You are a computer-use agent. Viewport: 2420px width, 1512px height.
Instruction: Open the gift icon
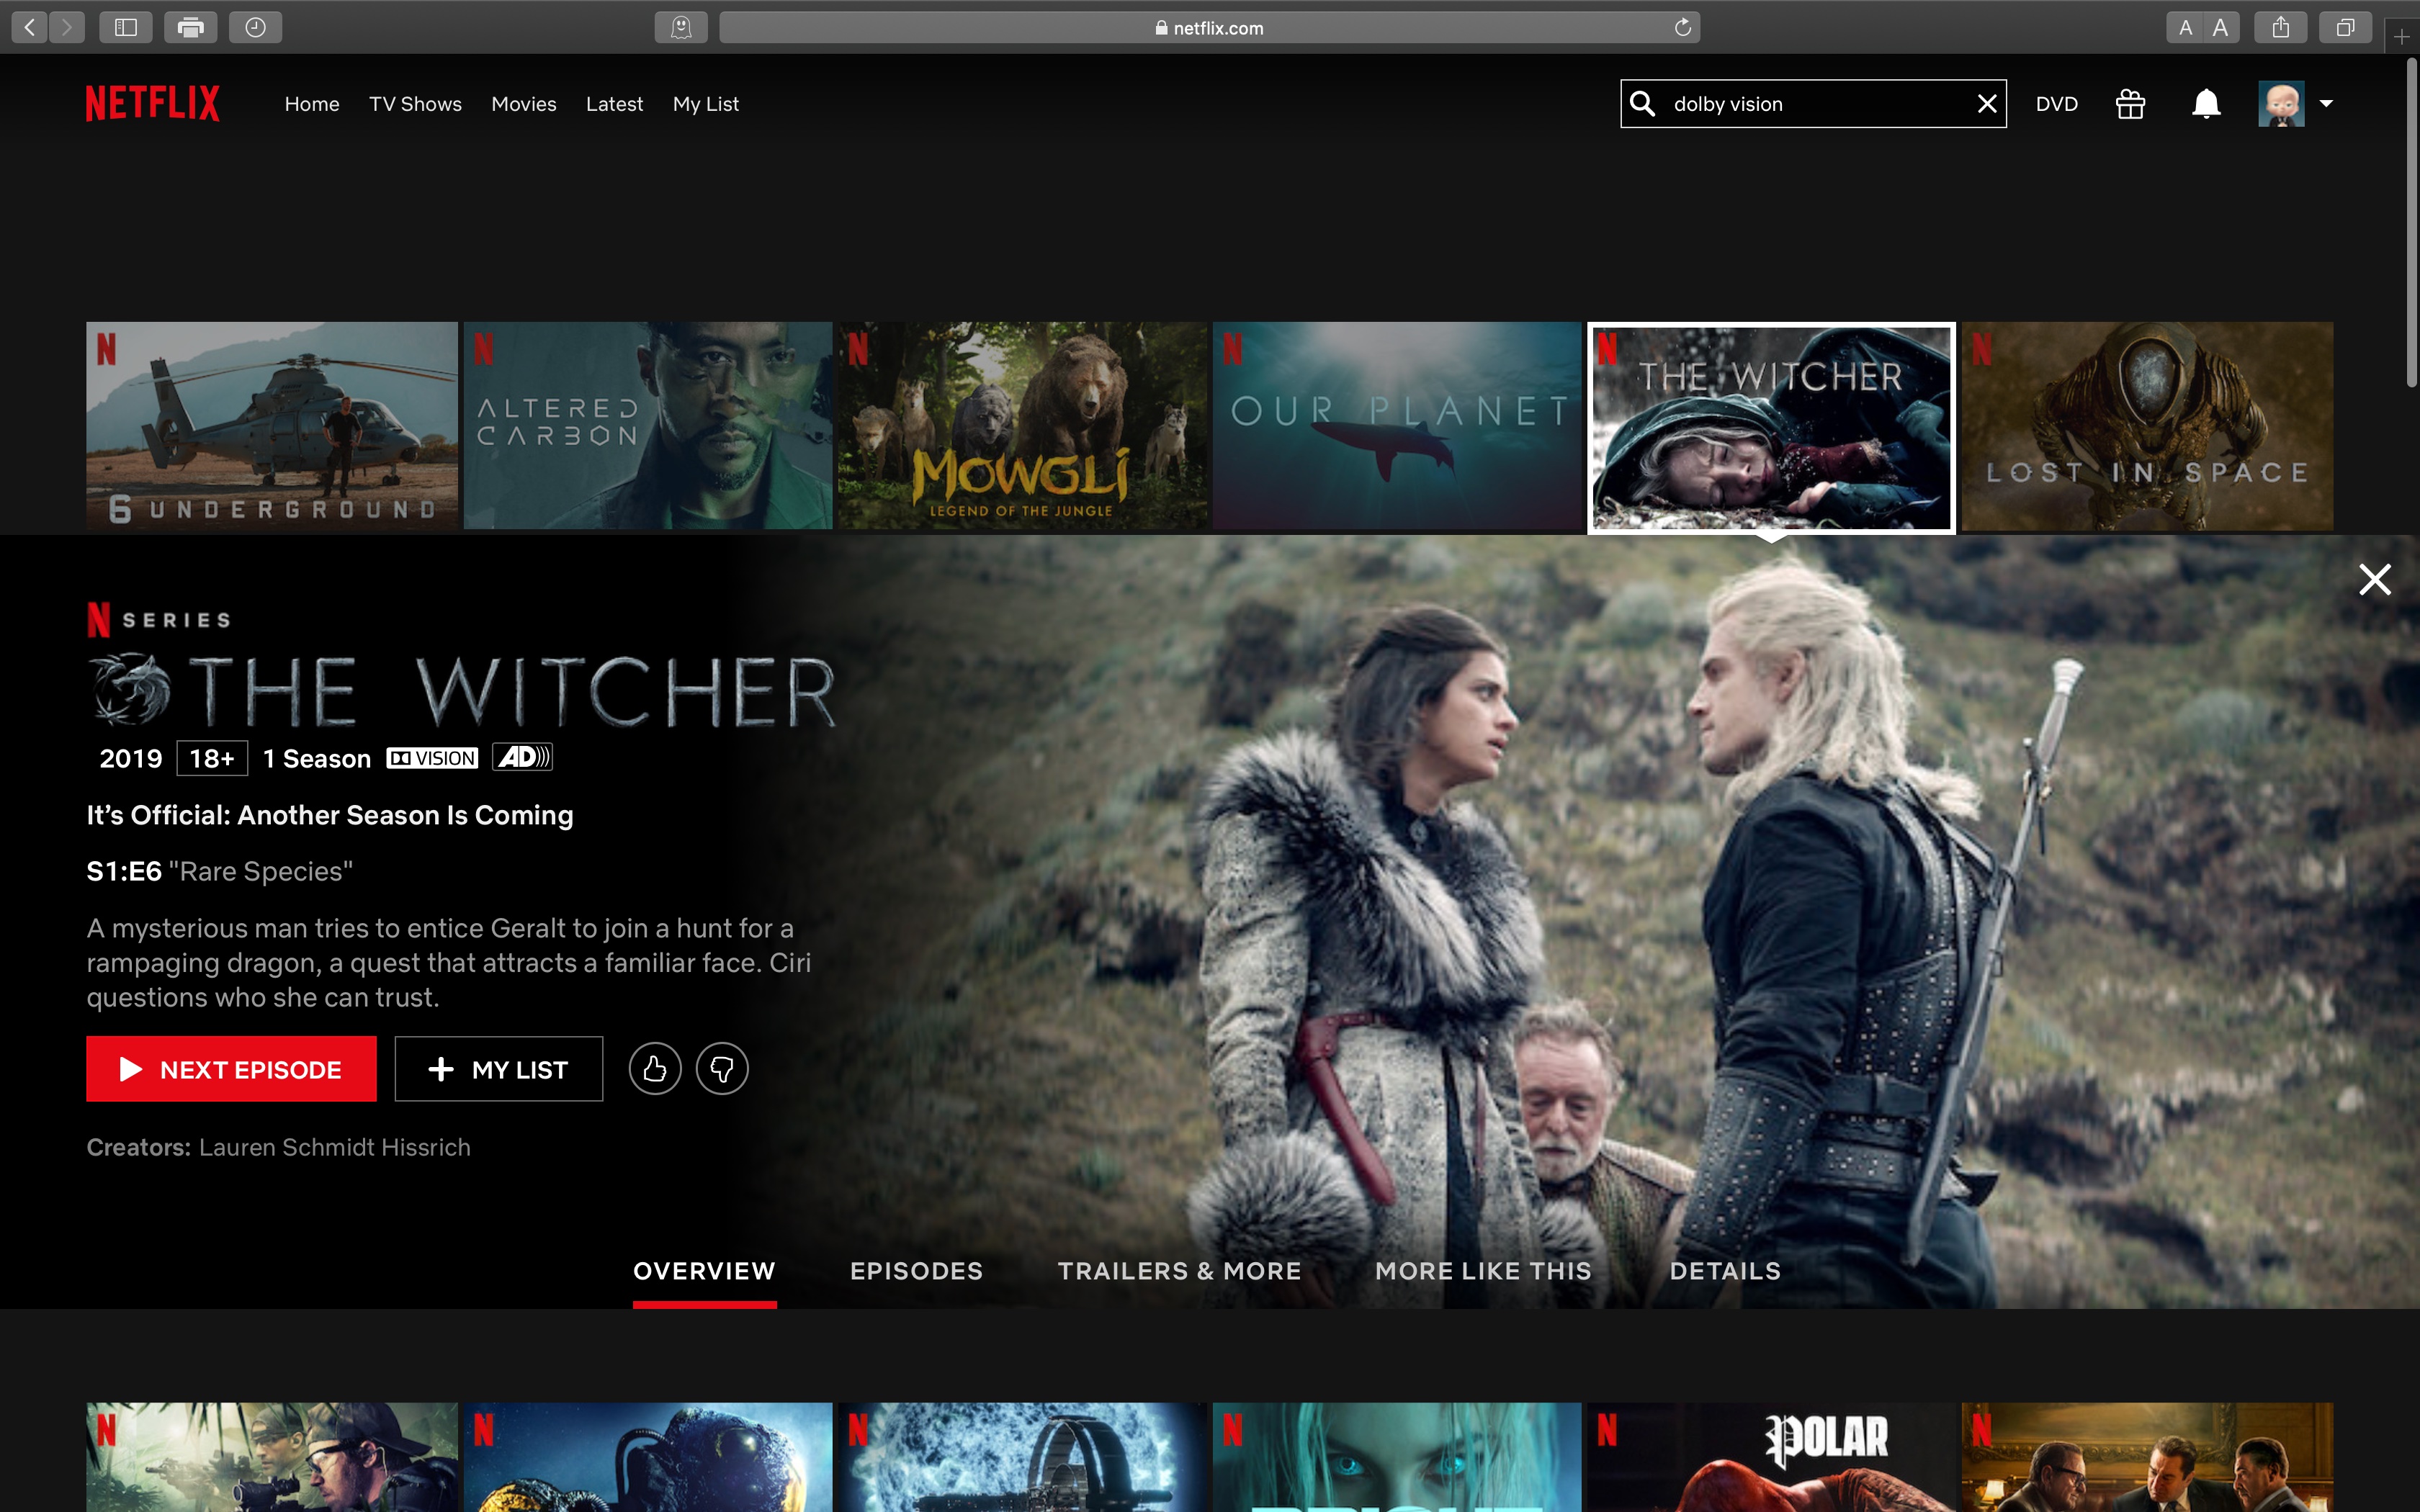pos(2130,104)
